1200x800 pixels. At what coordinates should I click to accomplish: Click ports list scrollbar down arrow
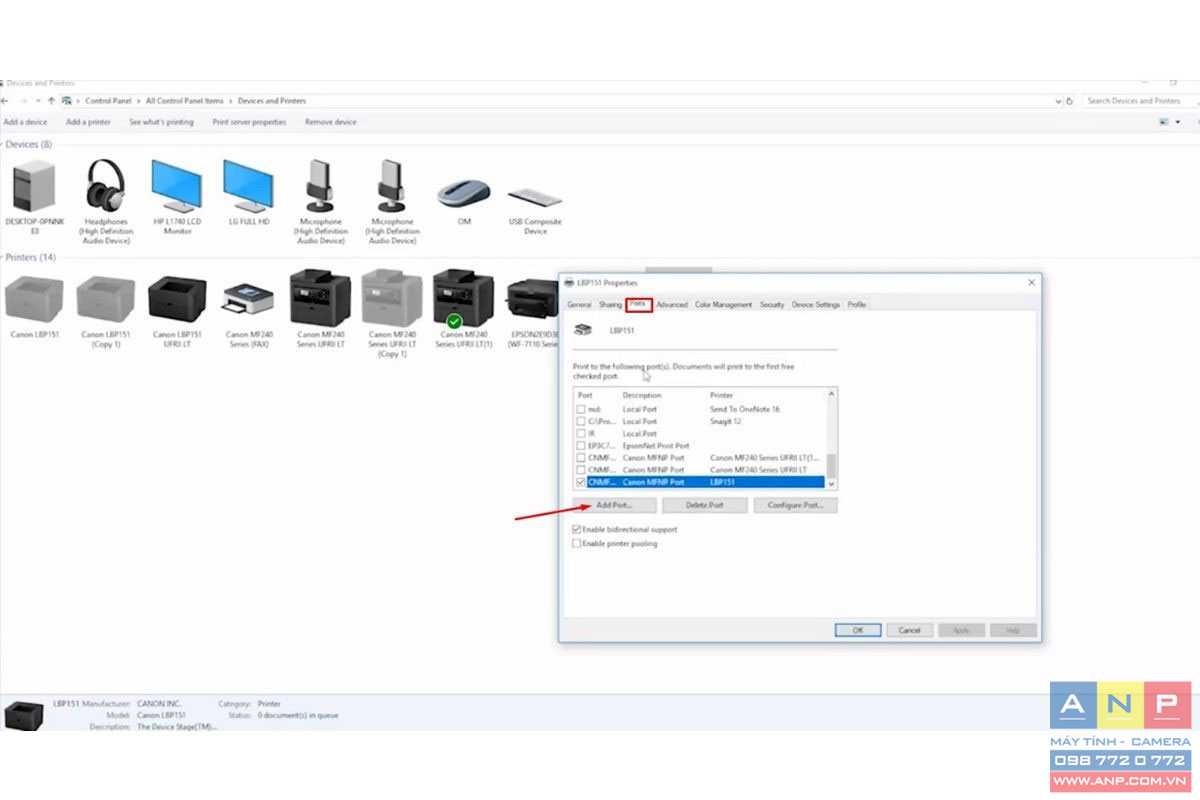[832, 483]
